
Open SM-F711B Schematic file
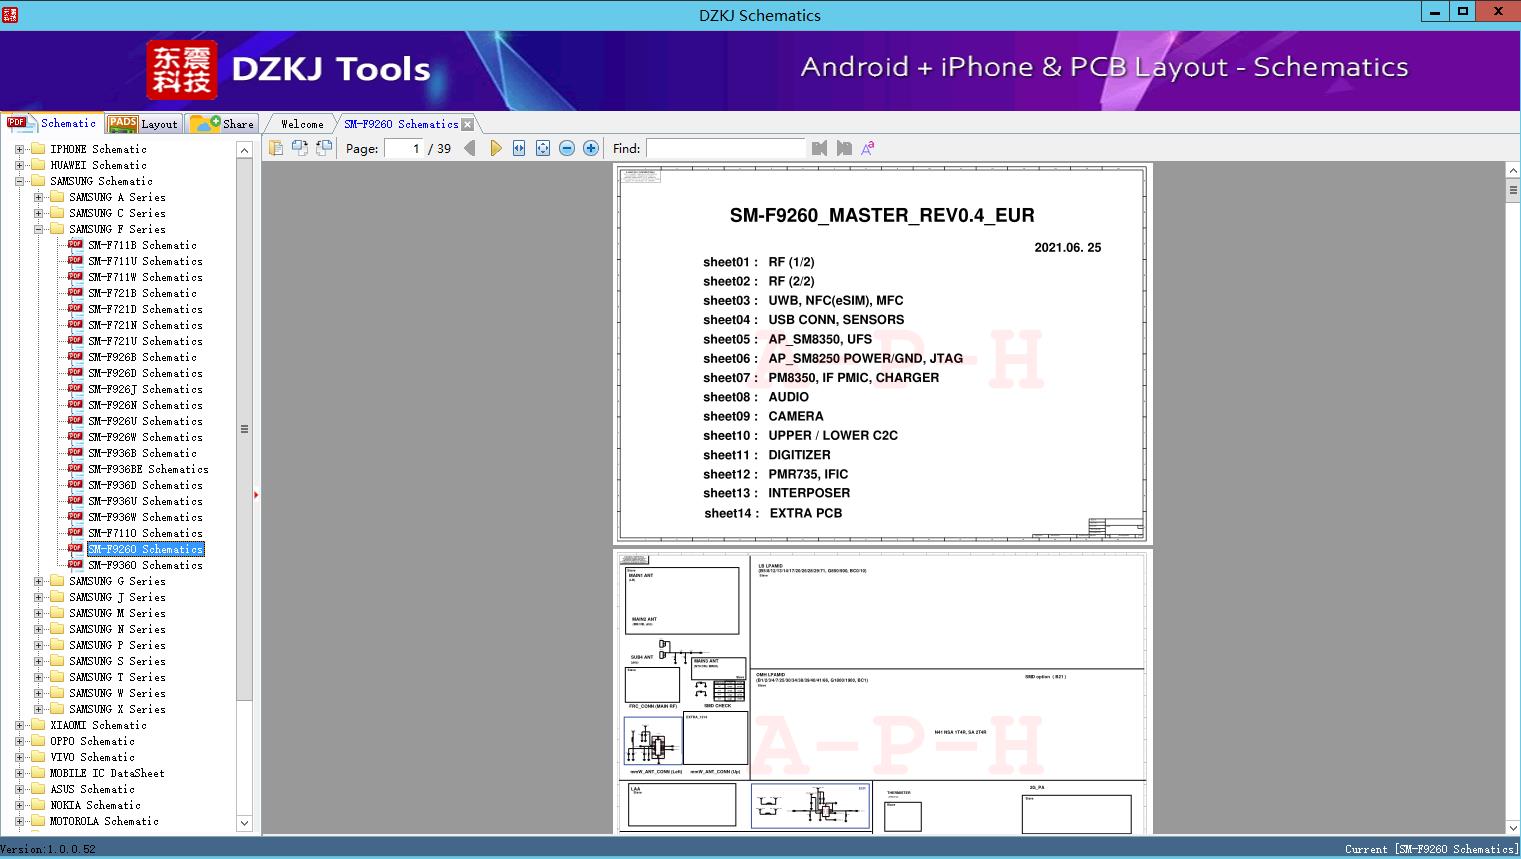pos(142,245)
